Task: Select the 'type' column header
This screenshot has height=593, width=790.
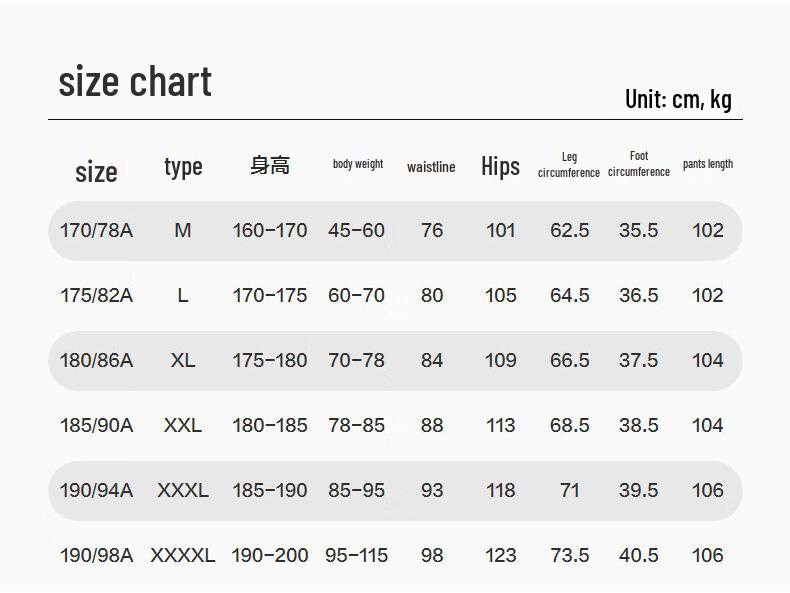Action: click(183, 167)
